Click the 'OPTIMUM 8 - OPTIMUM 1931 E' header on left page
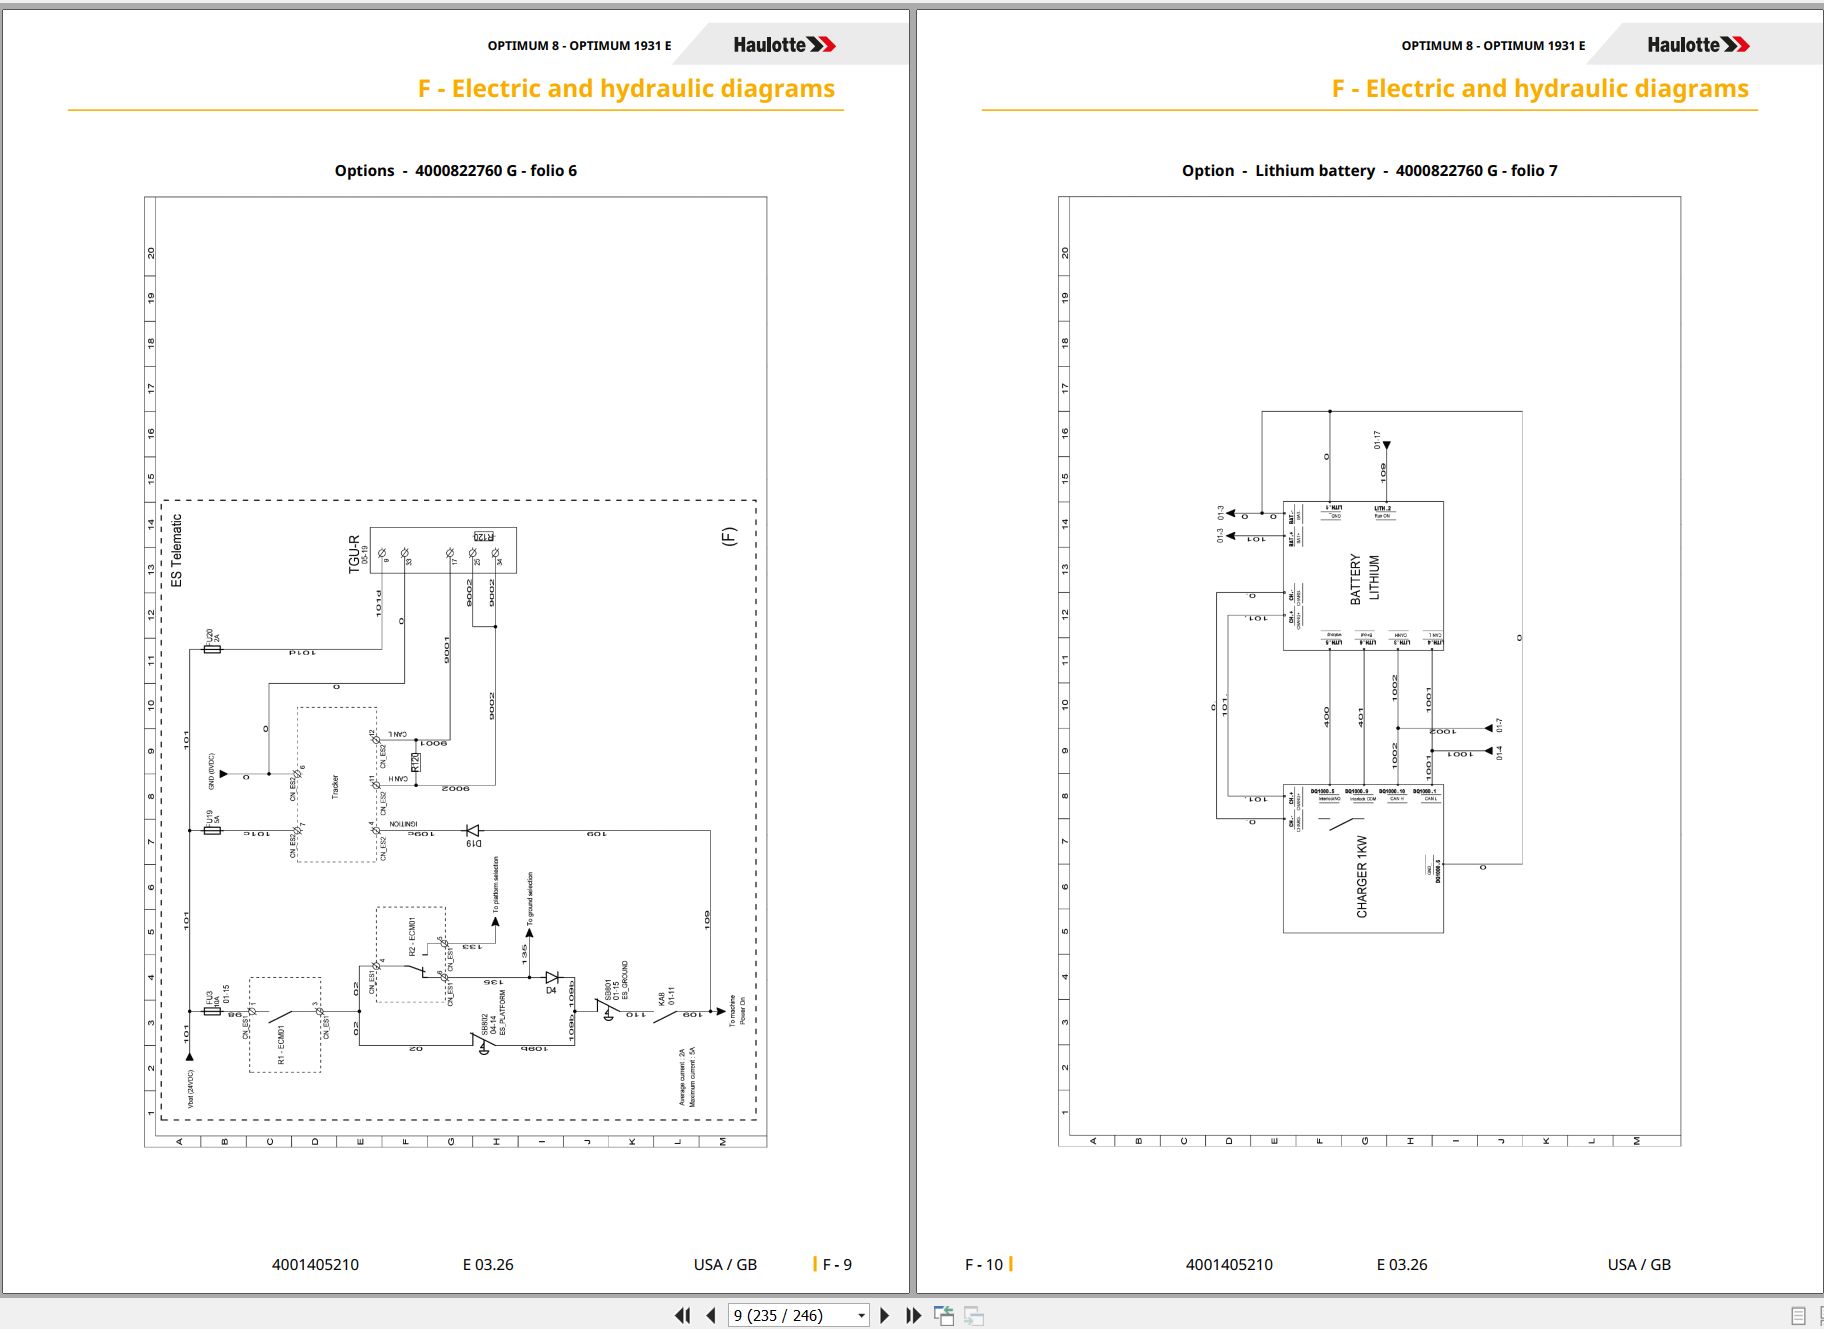The image size is (1824, 1329). pos(579,46)
